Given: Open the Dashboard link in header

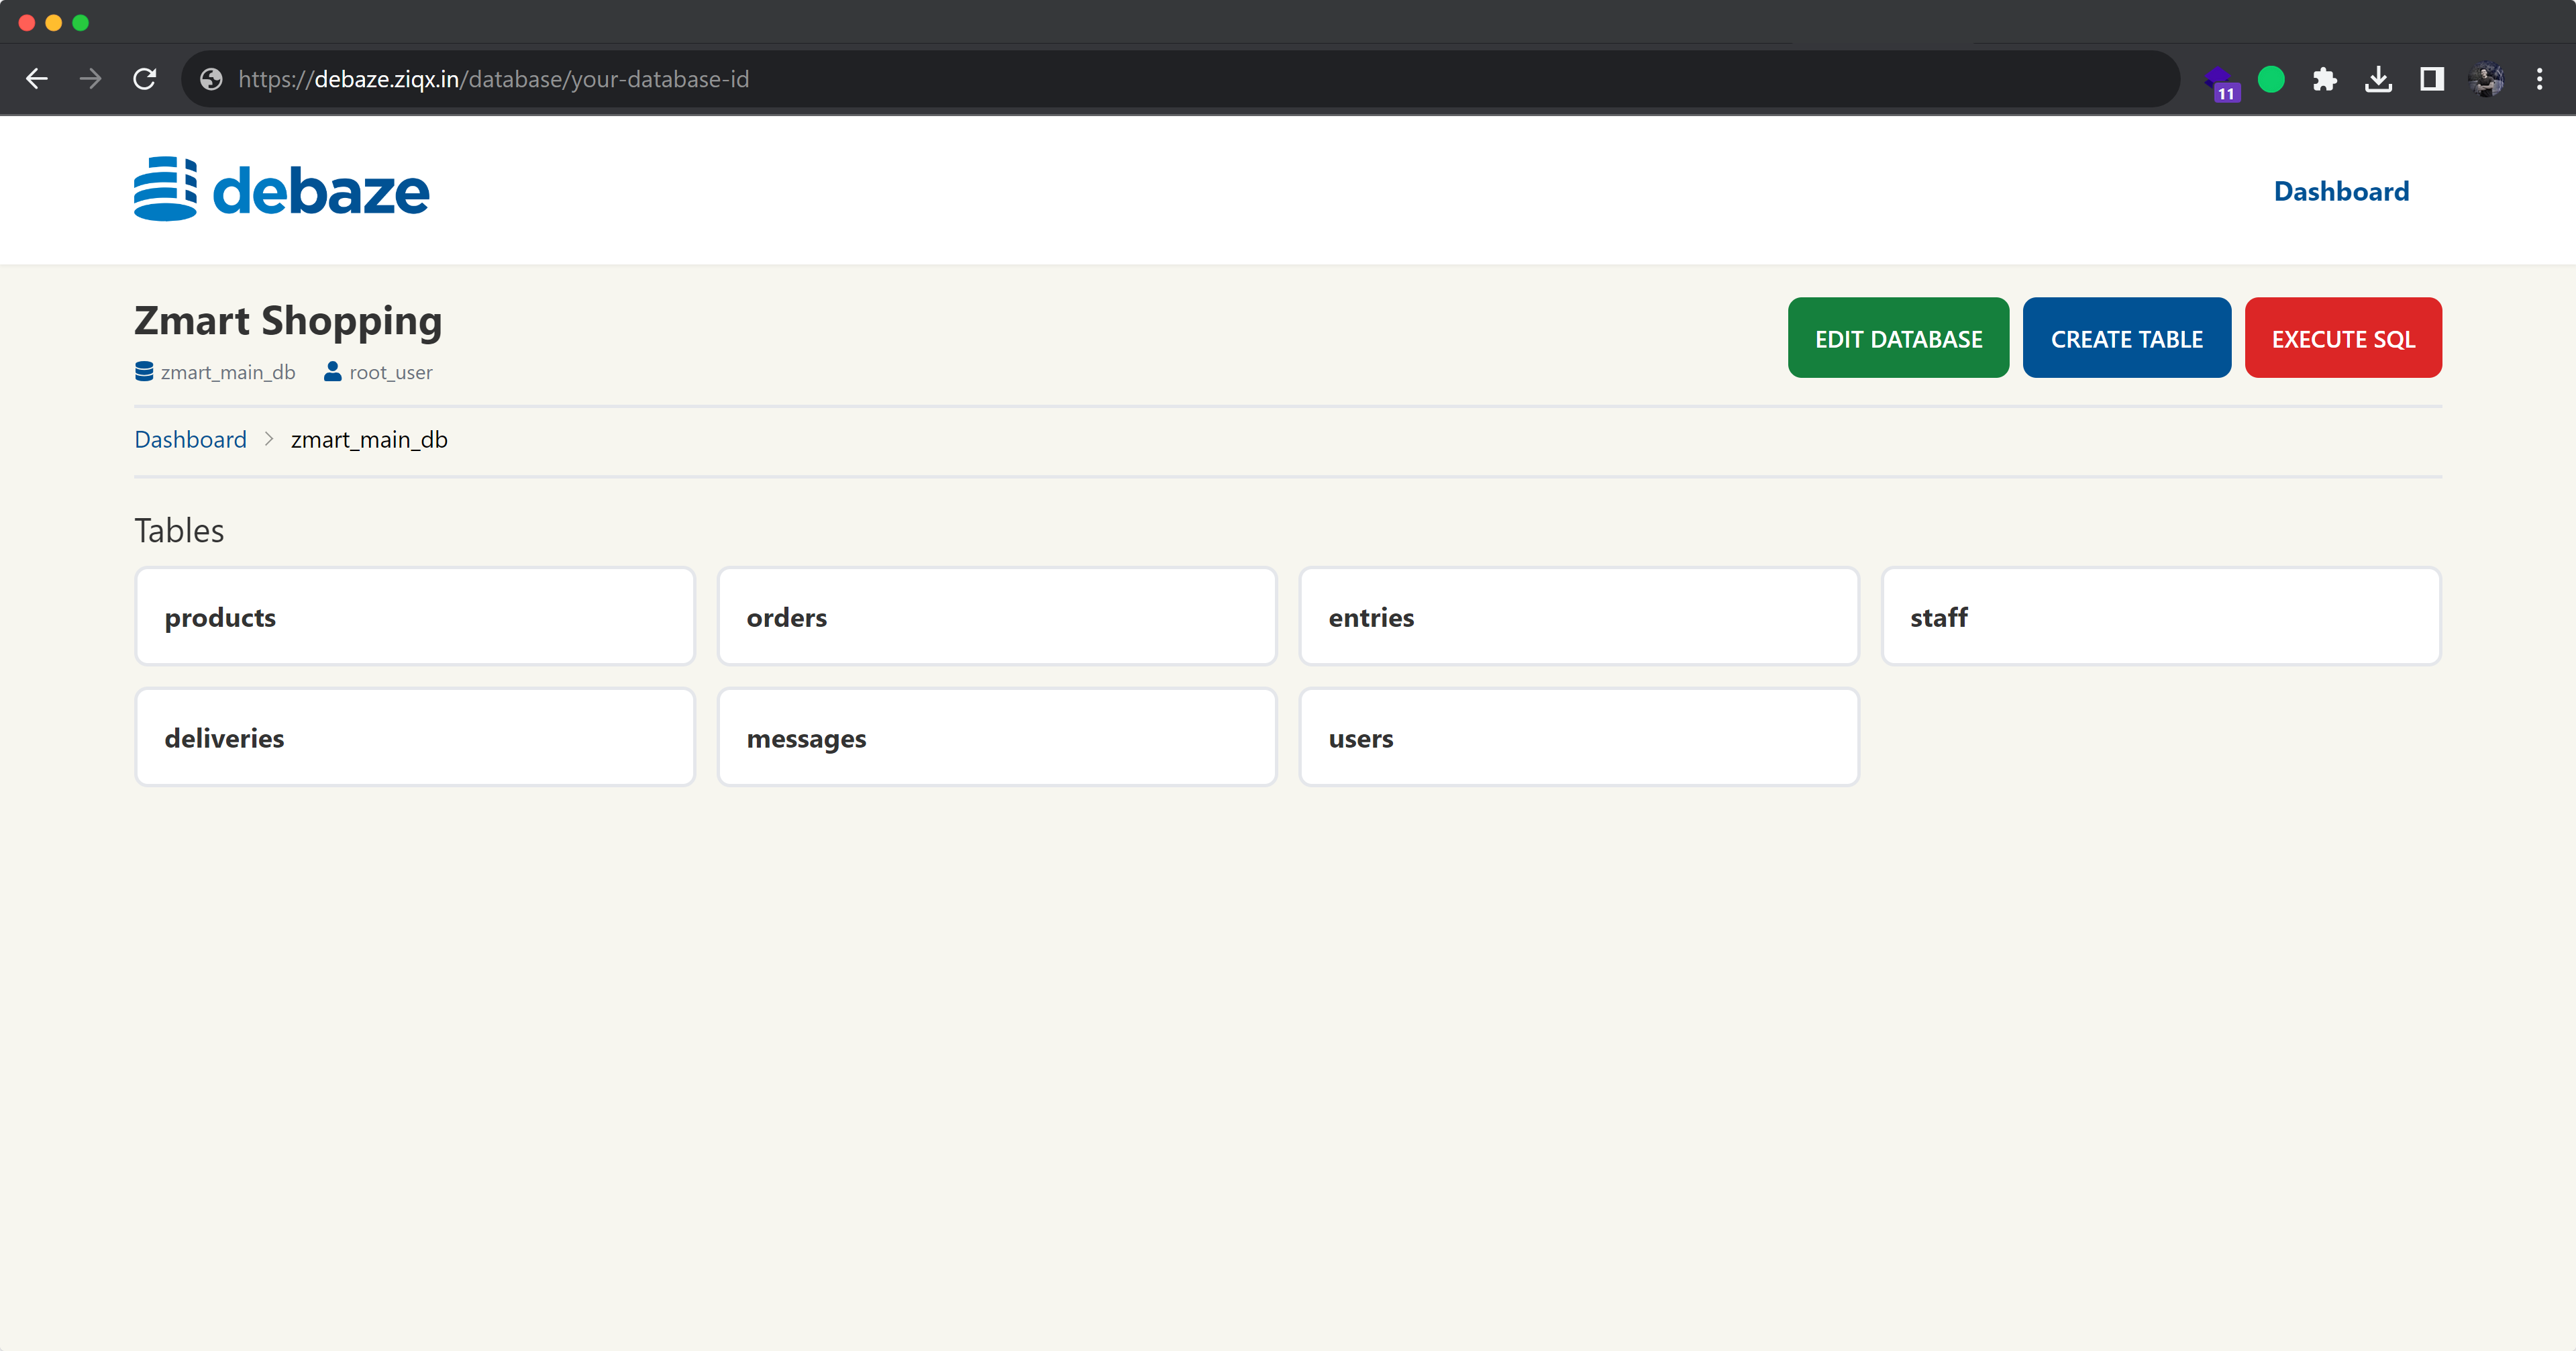Looking at the screenshot, I should (2341, 191).
